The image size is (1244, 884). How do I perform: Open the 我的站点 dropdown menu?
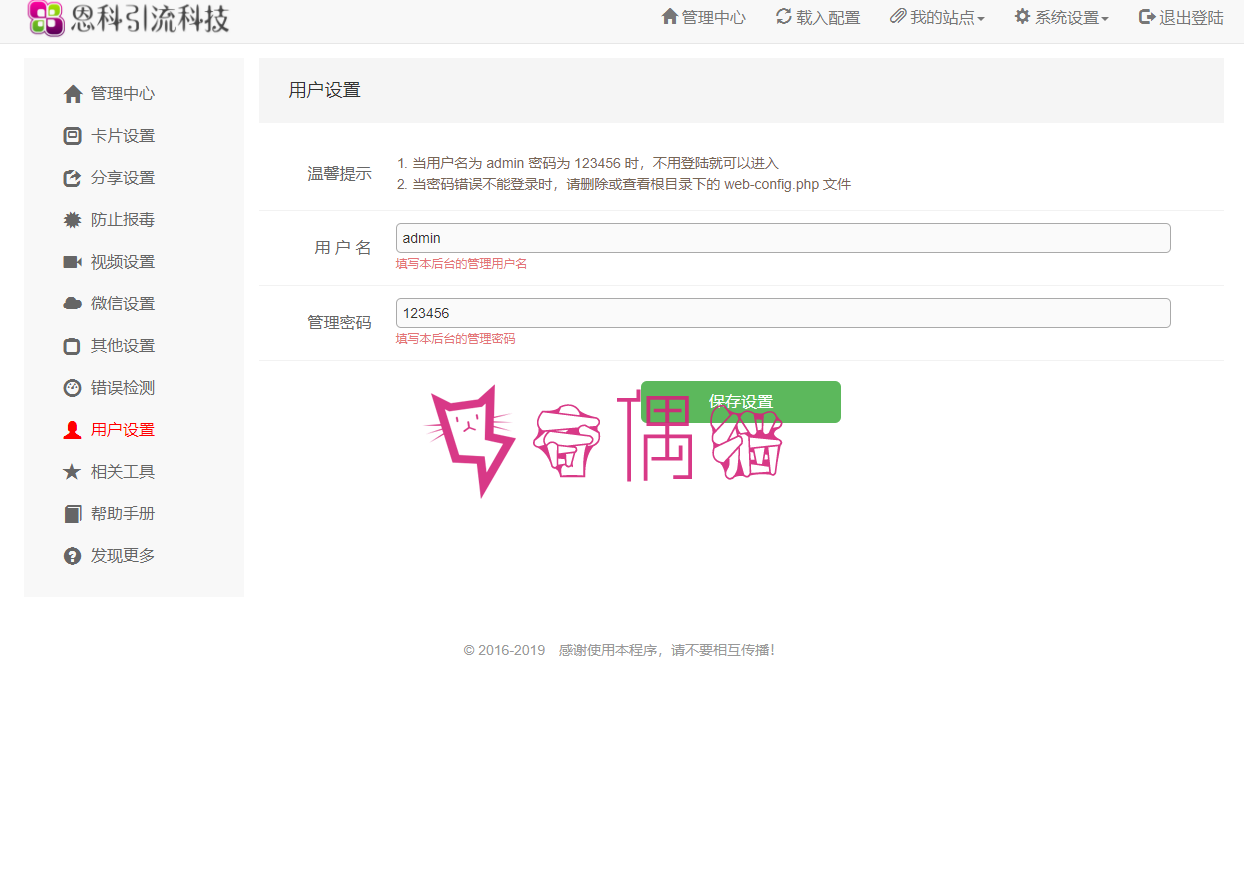tap(937, 18)
